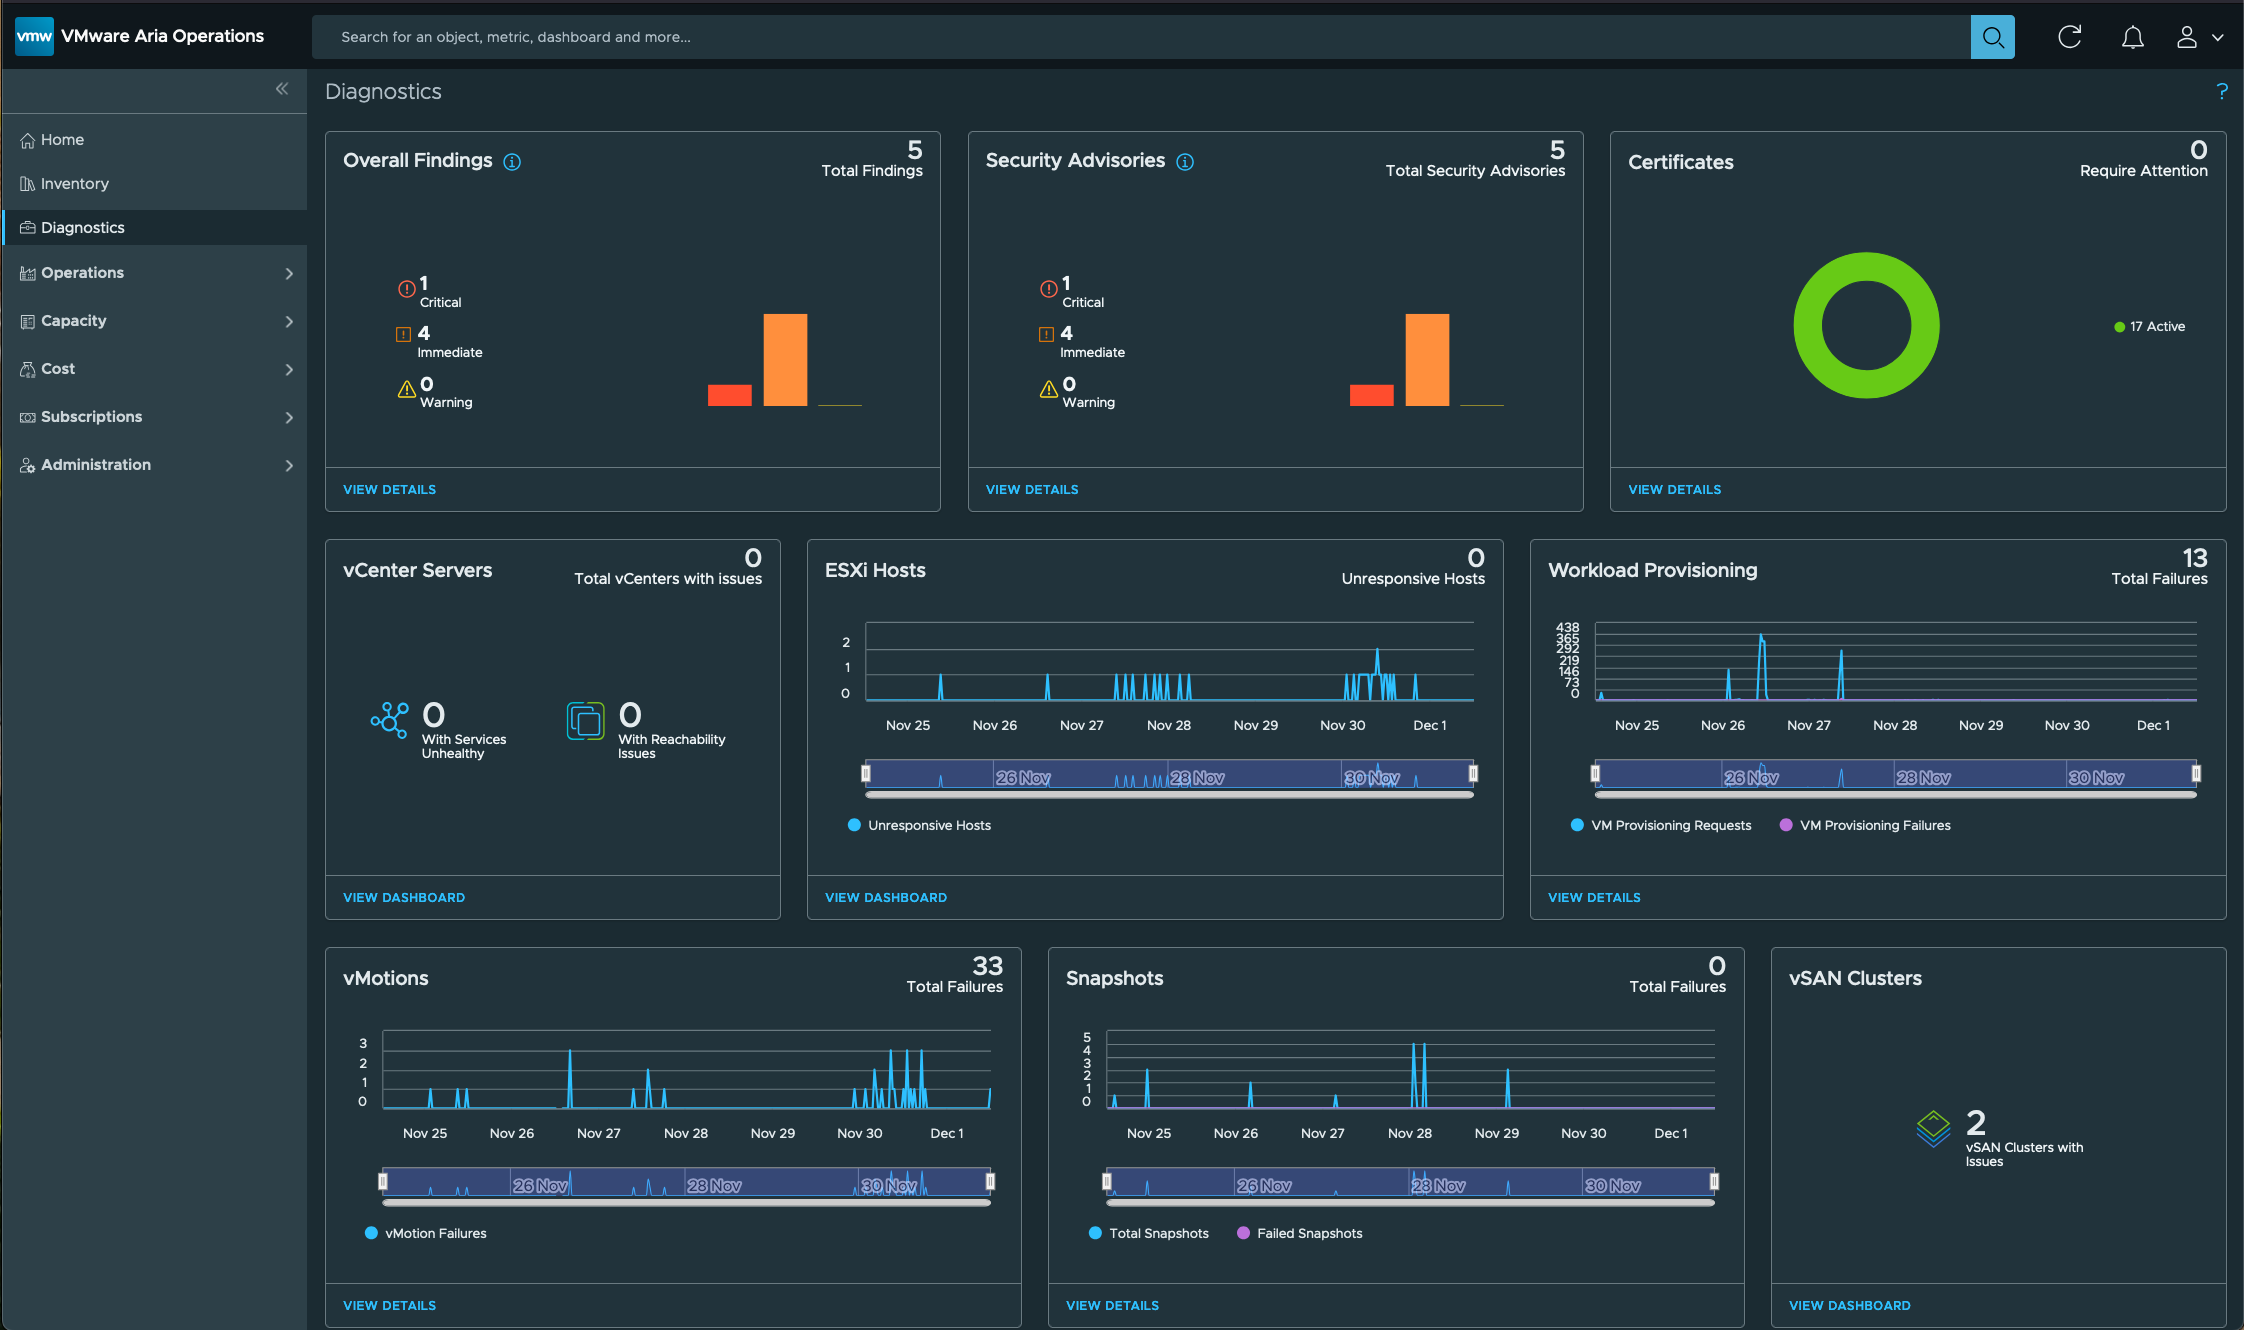This screenshot has width=2244, height=1330.
Task: Select Diagnostics in sidebar
Action: [x=154, y=228]
